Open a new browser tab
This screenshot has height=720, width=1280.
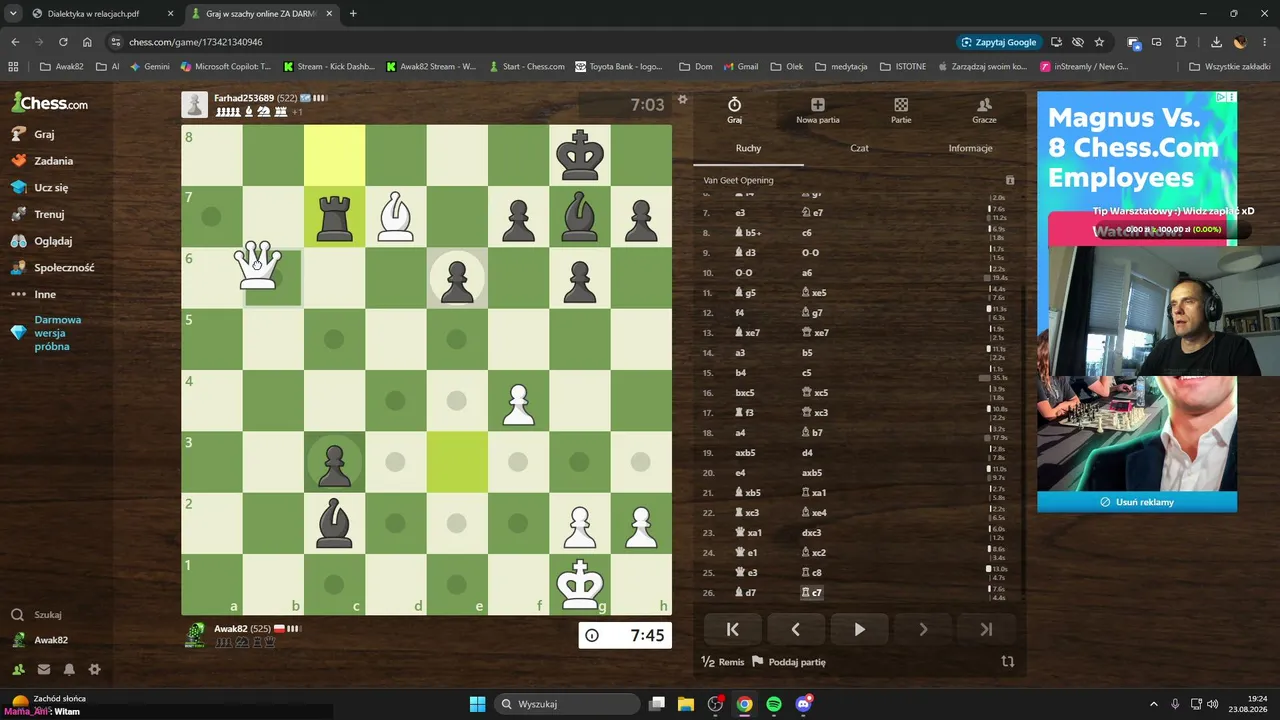pyautogui.click(x=353, y=14)
